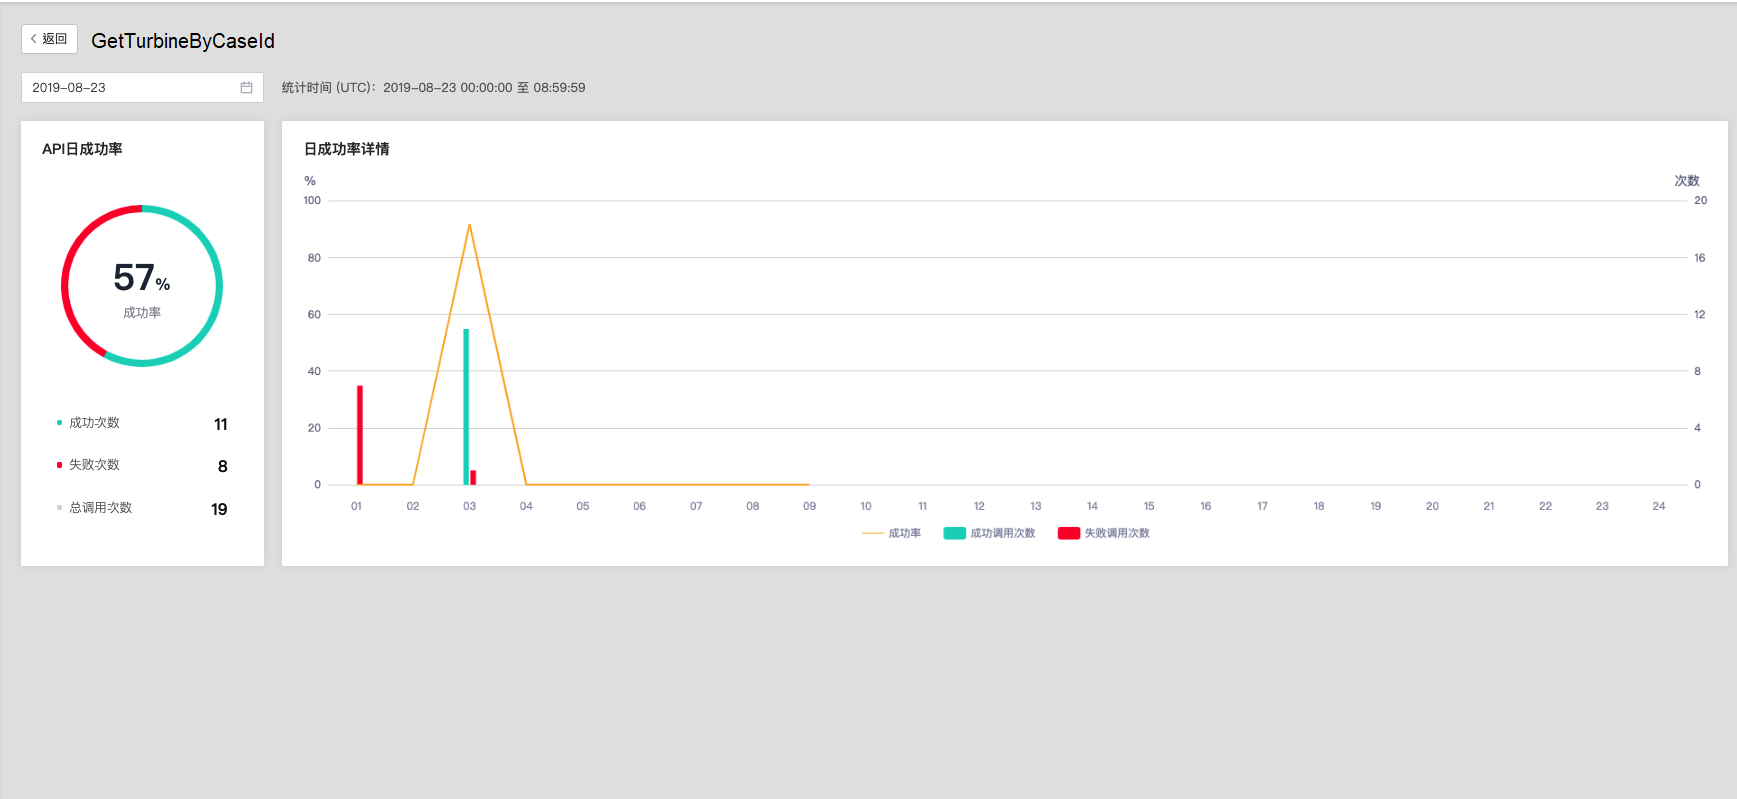The height and width of the screenshot is (799, 1737).
Task: Click the GetTurbineByCaseId page title
Action: tap(183, 41)
